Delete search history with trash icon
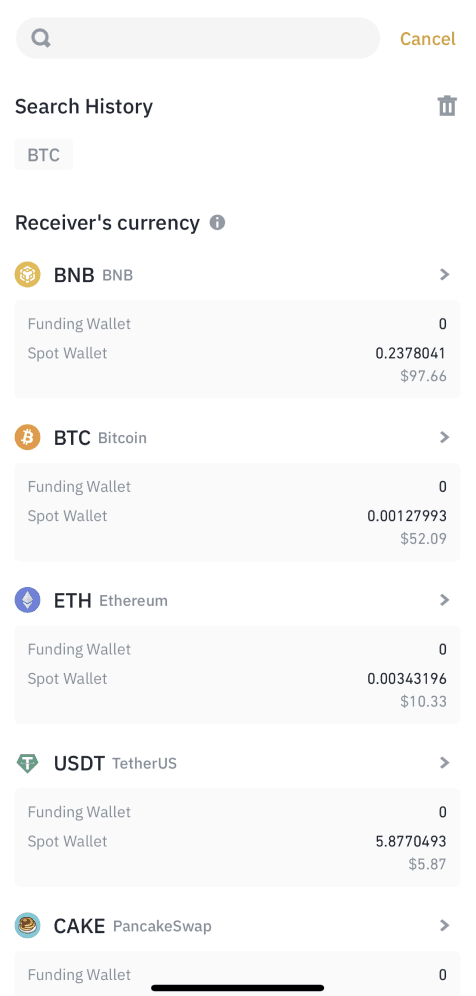 pyautogui.click(x=447, y=105)
